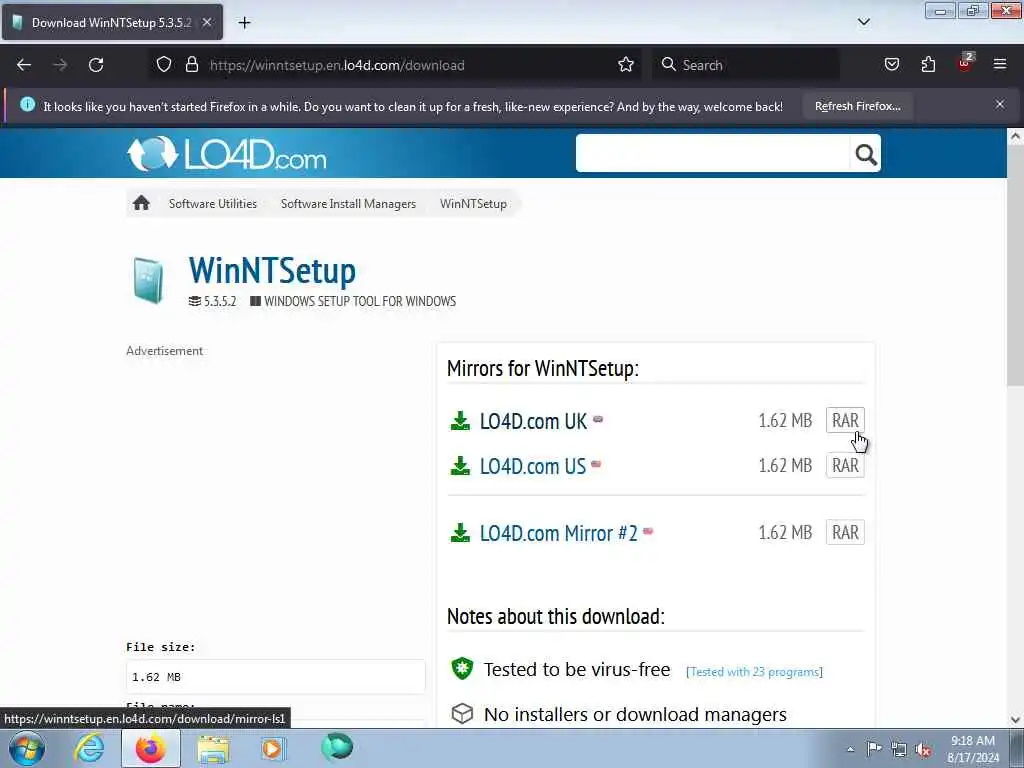Go to home via breadcrumb house icon
The image size is (1024, 768).
tap(141, 203)
